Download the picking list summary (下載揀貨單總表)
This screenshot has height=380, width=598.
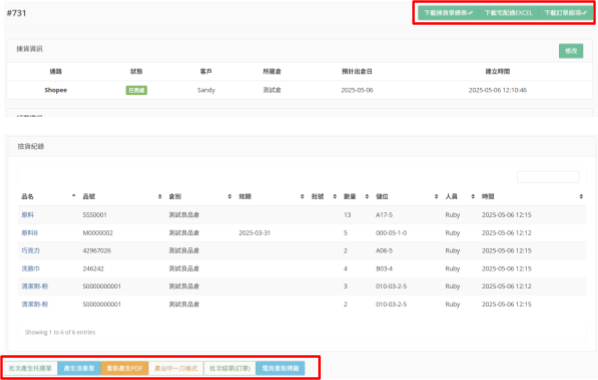448,13
